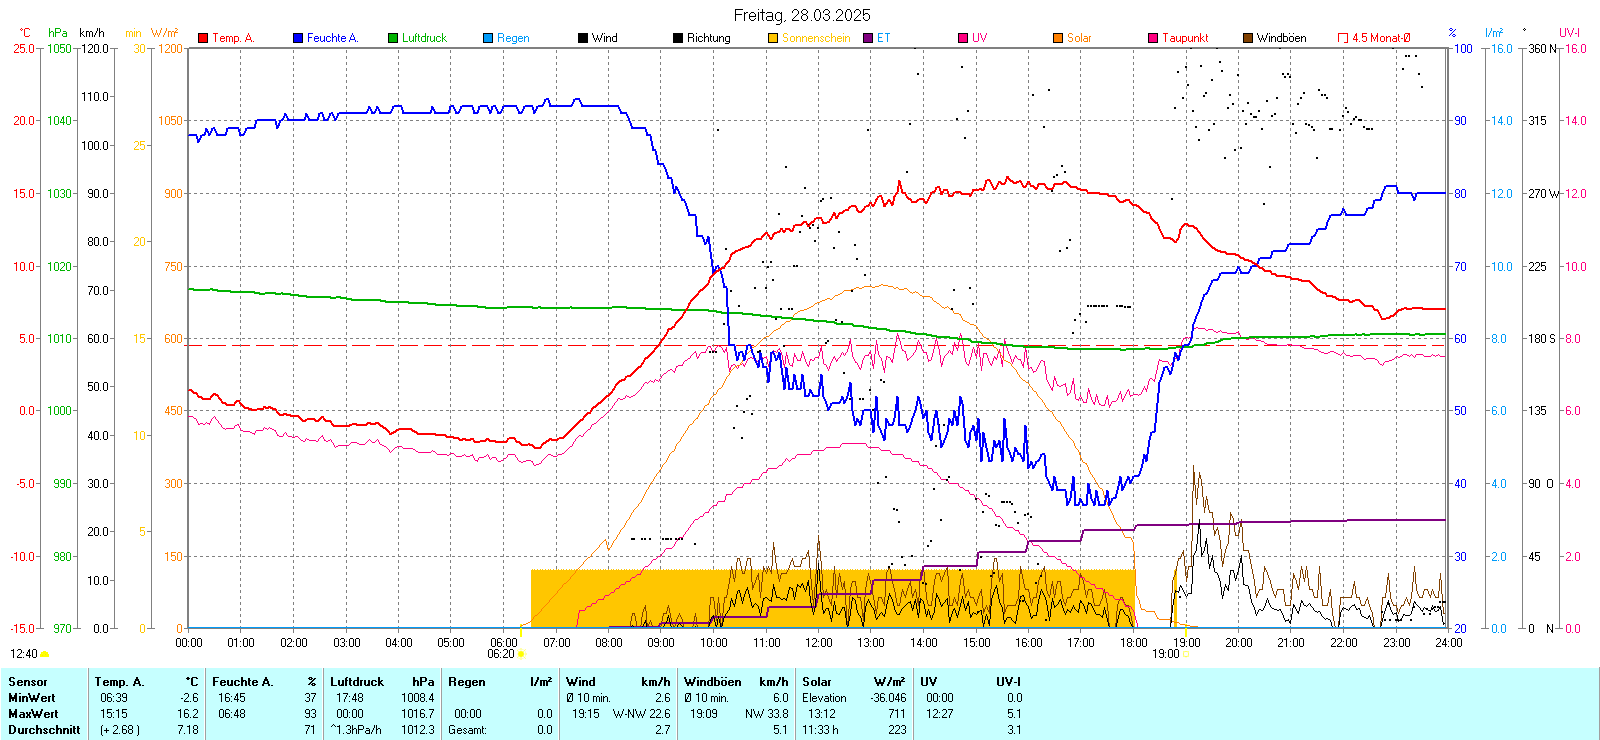Toggle the black Wind legend square
Screen dimensions: 1600x740
583,38
